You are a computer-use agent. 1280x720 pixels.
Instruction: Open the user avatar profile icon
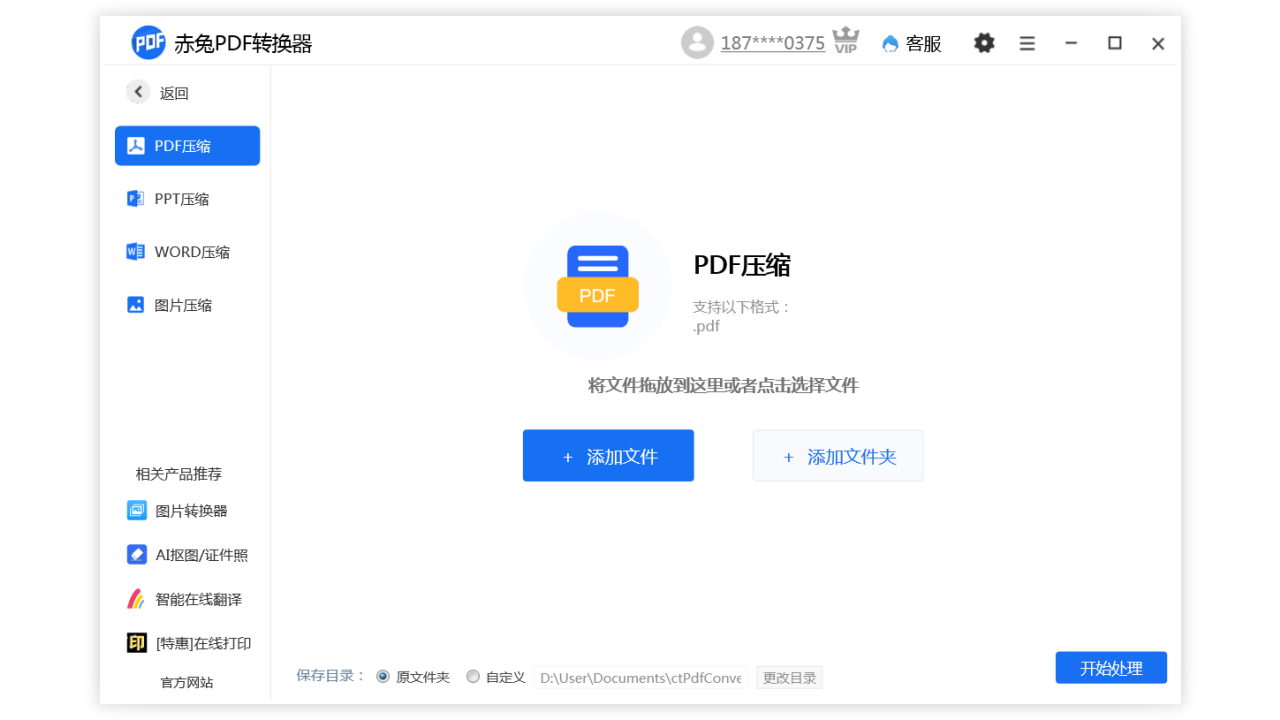tap(697, 43)
